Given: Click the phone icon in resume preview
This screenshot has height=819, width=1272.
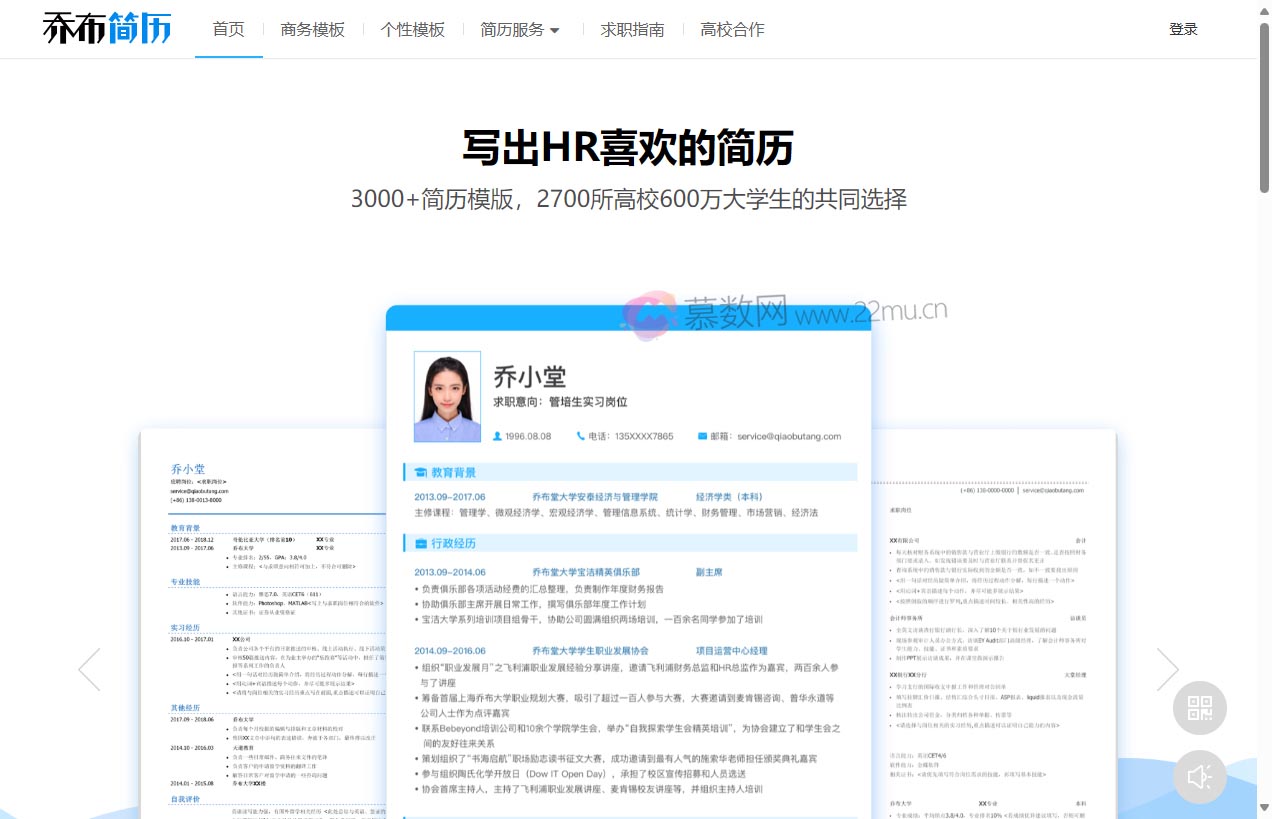Looking at the screenshot, I should (581, 436).
